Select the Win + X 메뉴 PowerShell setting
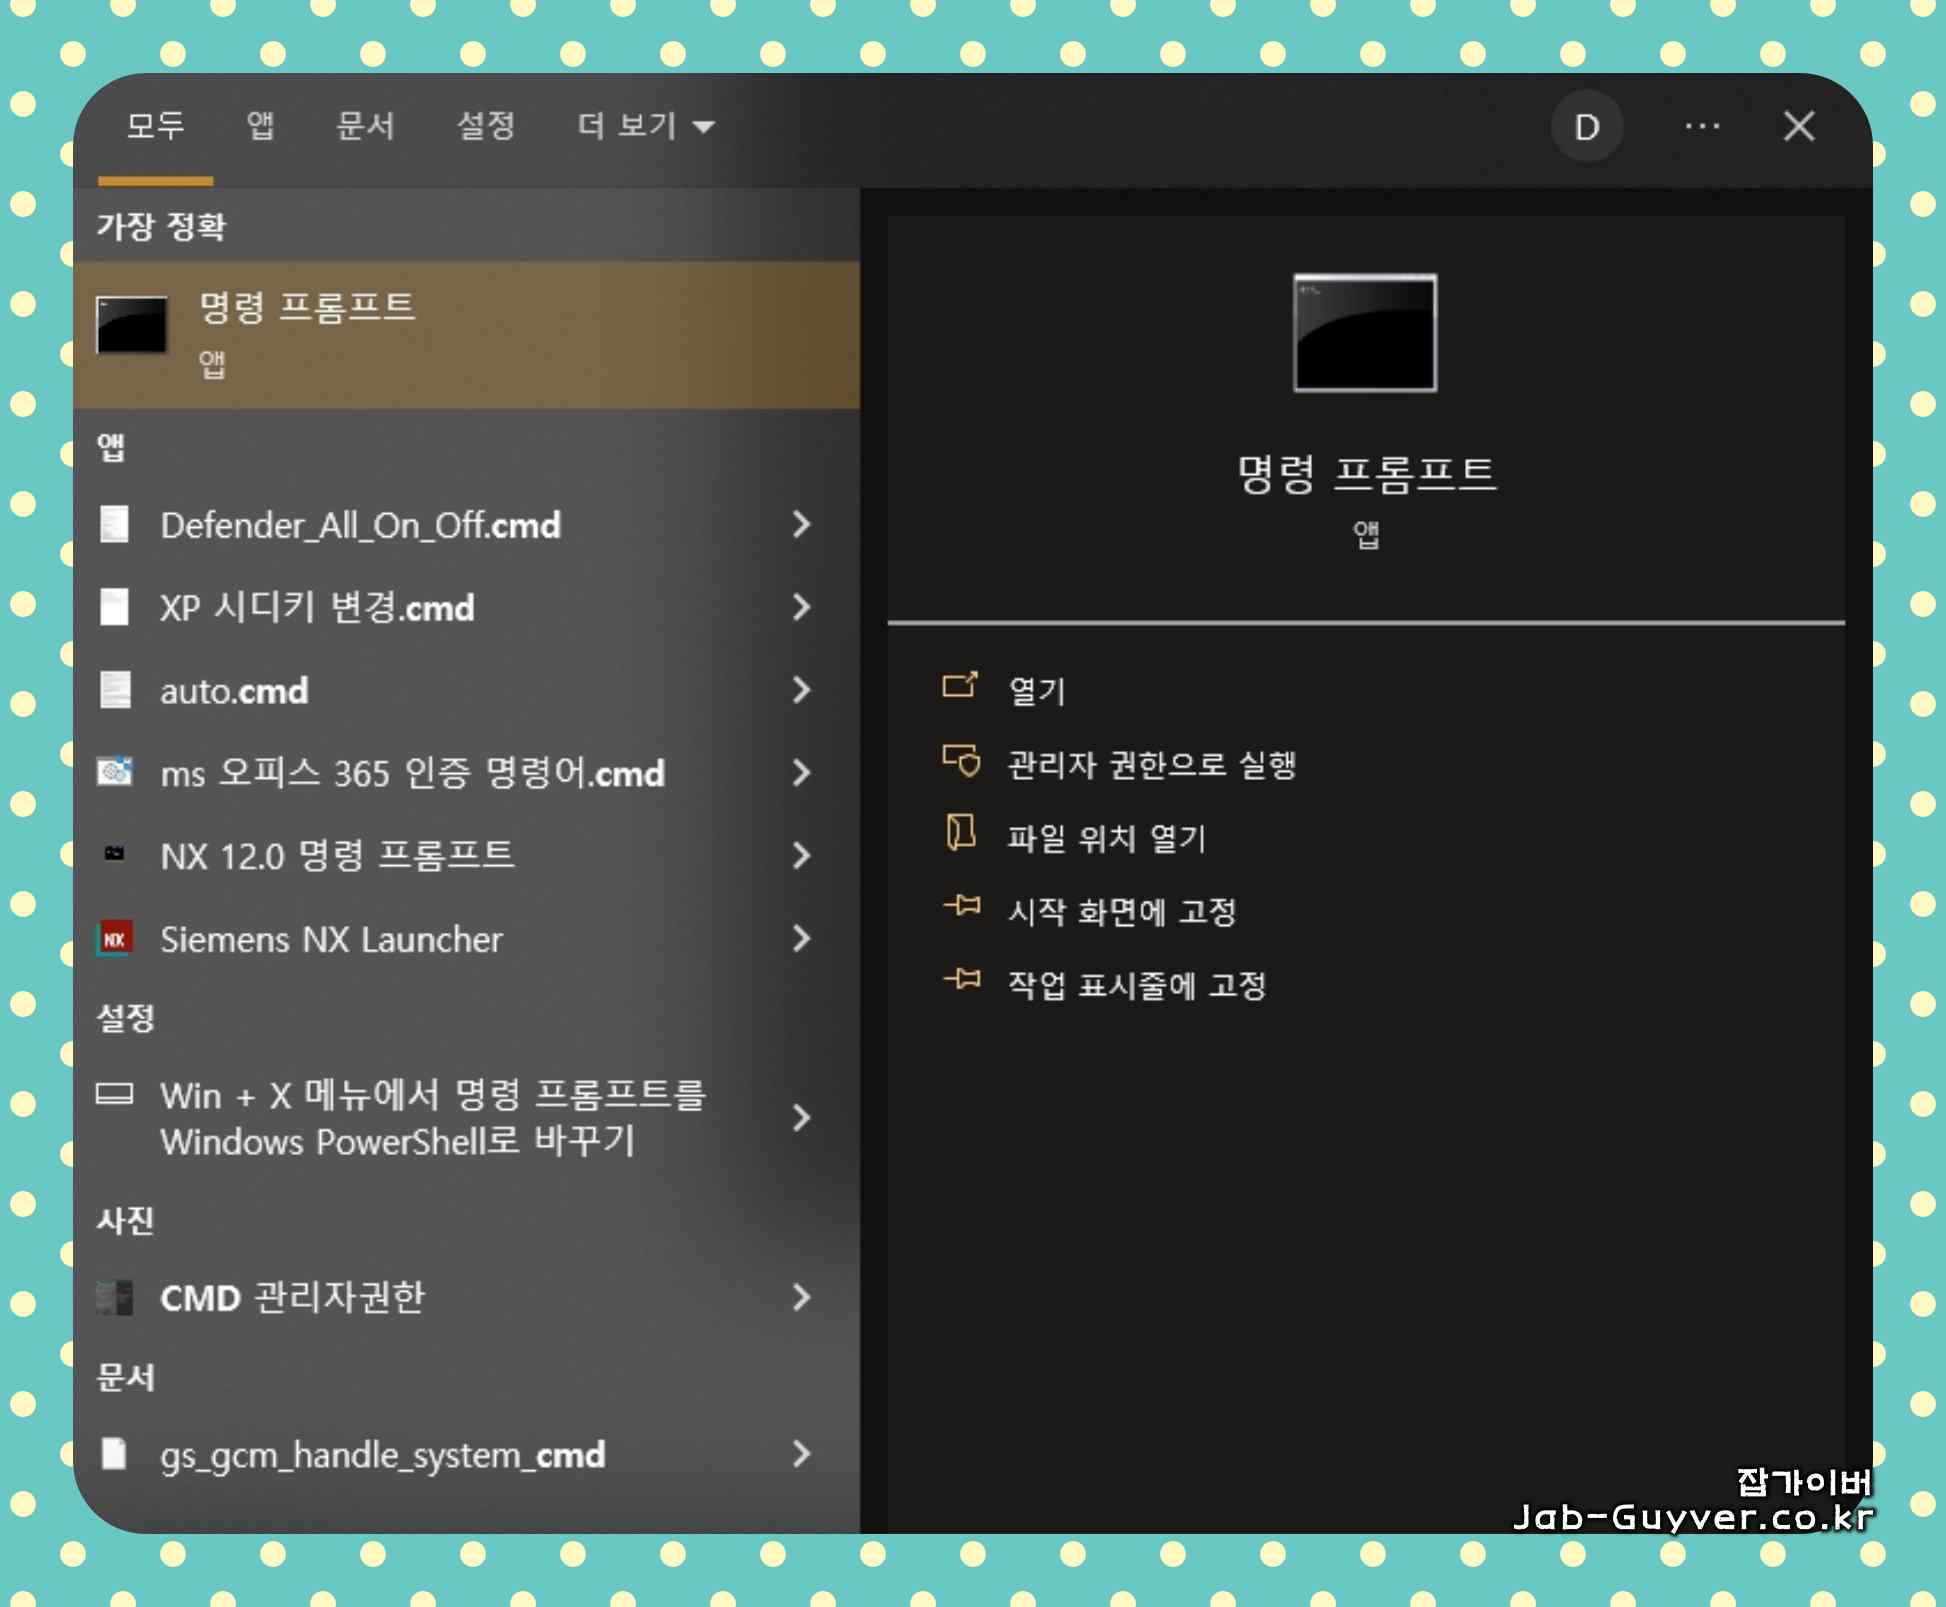The height and width of the screenshot is (1607, 1946). [432, 1118]
